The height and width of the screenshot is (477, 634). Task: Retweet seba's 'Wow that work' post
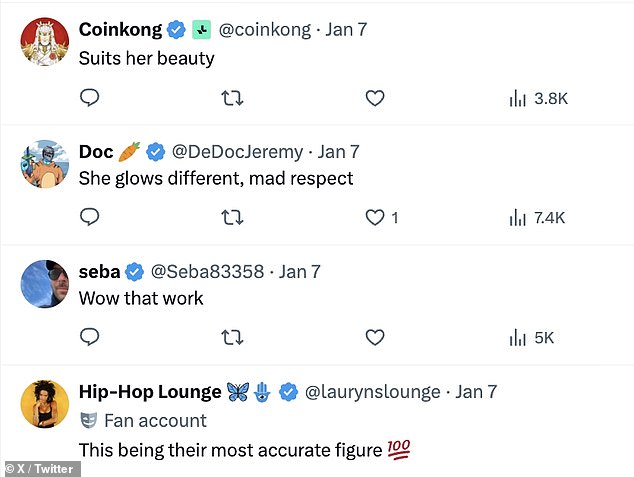[x=232, y=337]
